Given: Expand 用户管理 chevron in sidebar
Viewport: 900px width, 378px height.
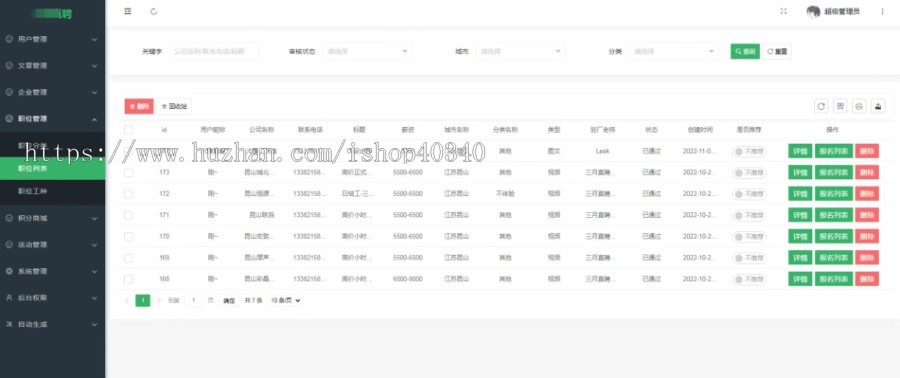Looking at the screenshot, I should coord(95,40).
